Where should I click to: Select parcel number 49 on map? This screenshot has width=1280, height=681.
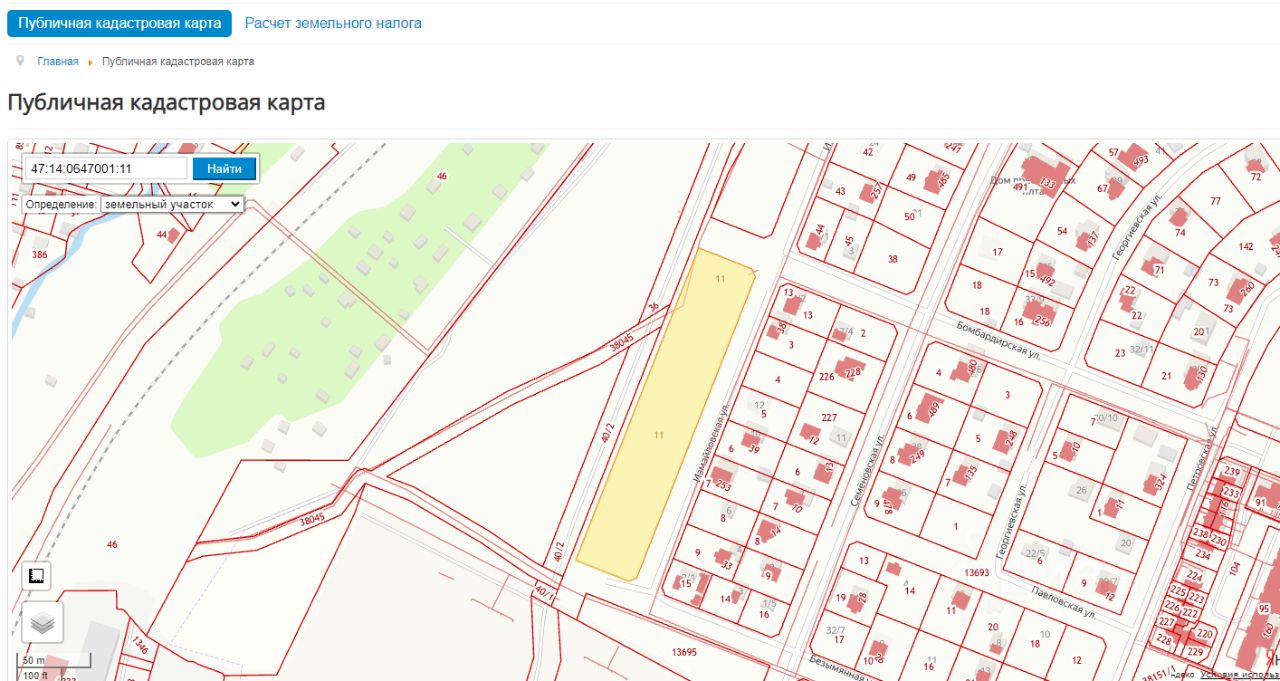[911, 177]
